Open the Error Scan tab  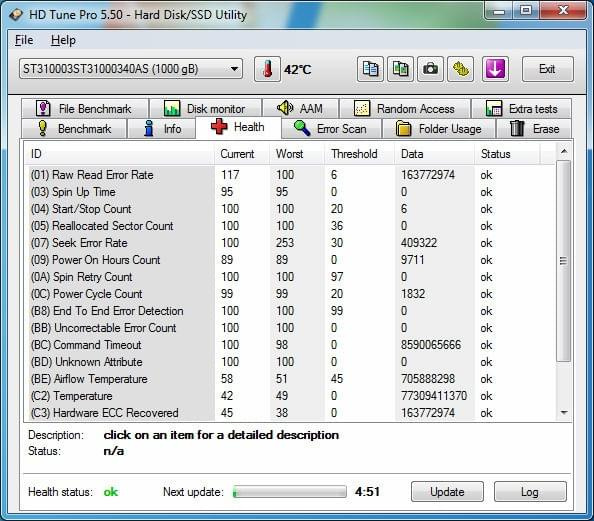(331, 129)
